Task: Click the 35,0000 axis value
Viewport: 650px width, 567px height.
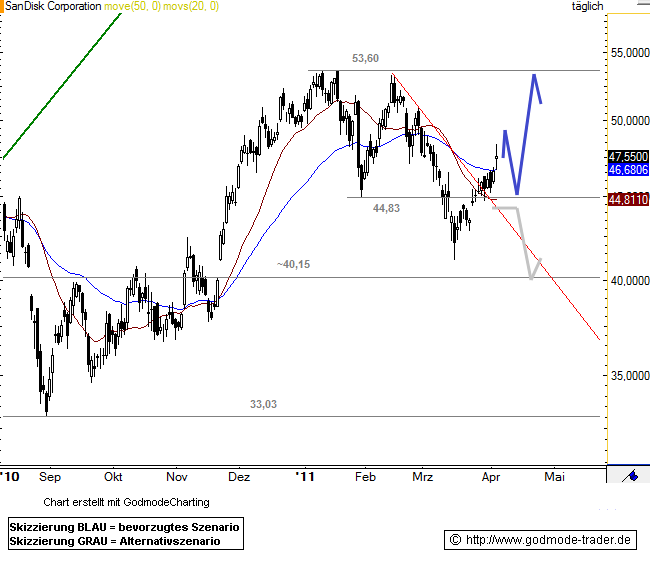Action: pyautogui.click(x=630, y=376)
